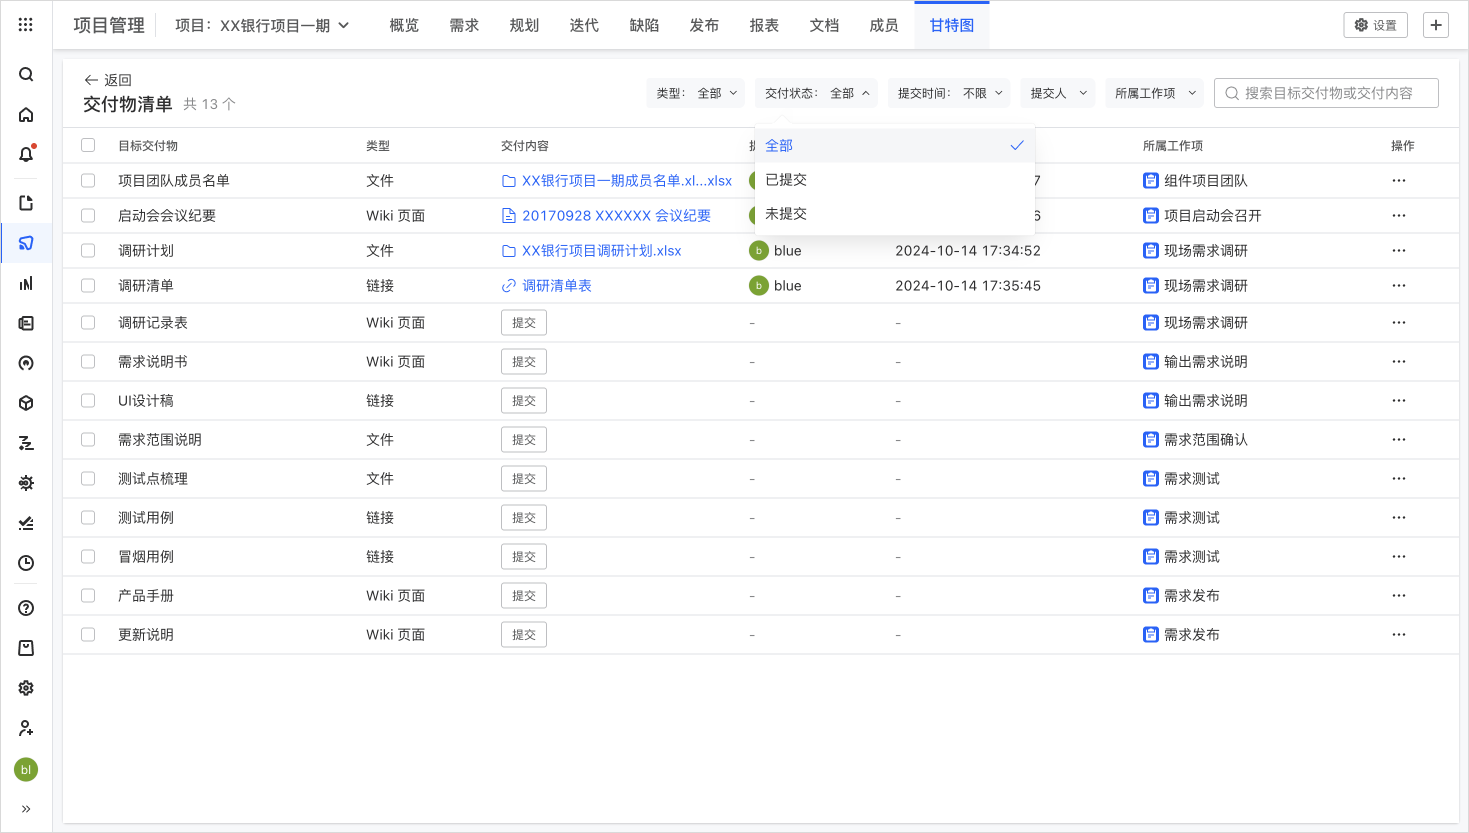Check the 项目团队成员名单 row checkbox
The width and height of the screenshot is (1469, 833).
[x=88, y=181]
